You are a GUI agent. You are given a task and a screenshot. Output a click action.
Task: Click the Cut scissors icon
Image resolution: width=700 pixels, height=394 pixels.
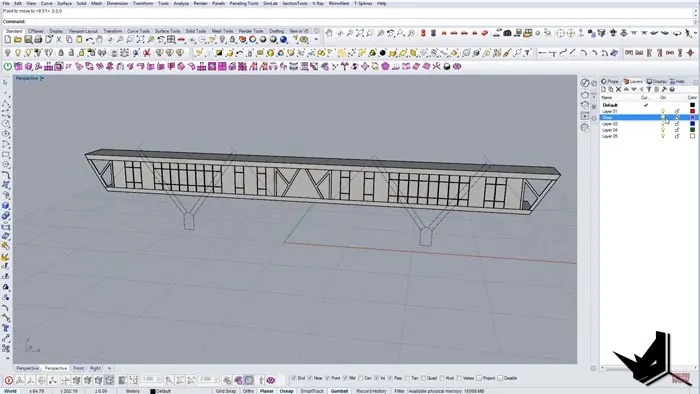58,40
